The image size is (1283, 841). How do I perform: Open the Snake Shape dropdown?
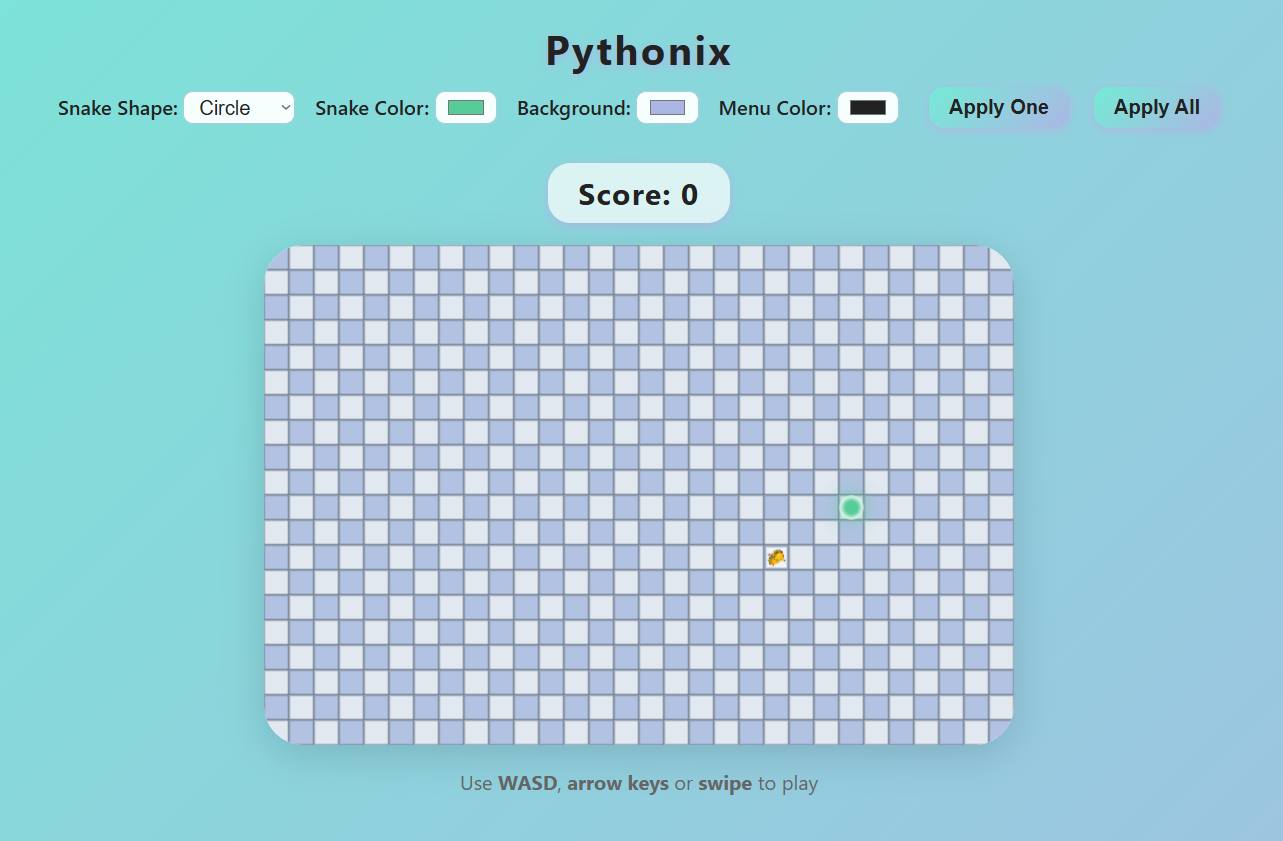point(238,108)
